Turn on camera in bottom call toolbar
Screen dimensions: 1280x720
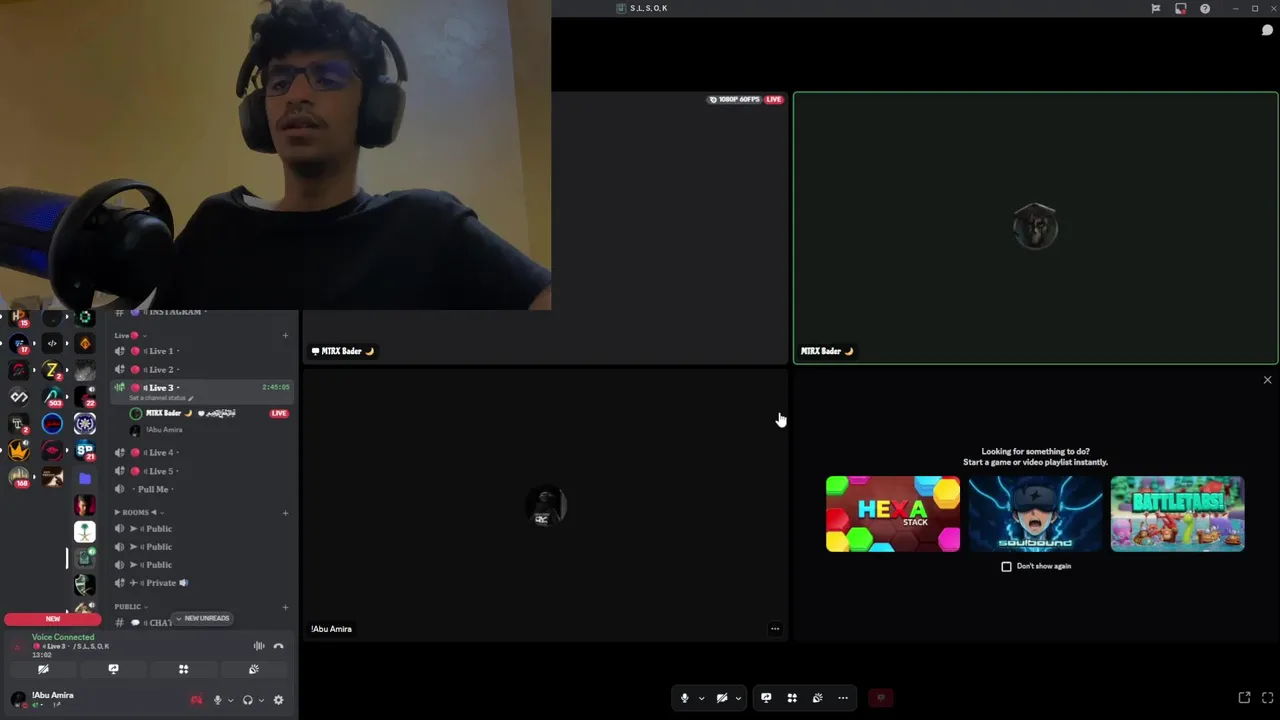pyautogui.click(x=722, y=698)
